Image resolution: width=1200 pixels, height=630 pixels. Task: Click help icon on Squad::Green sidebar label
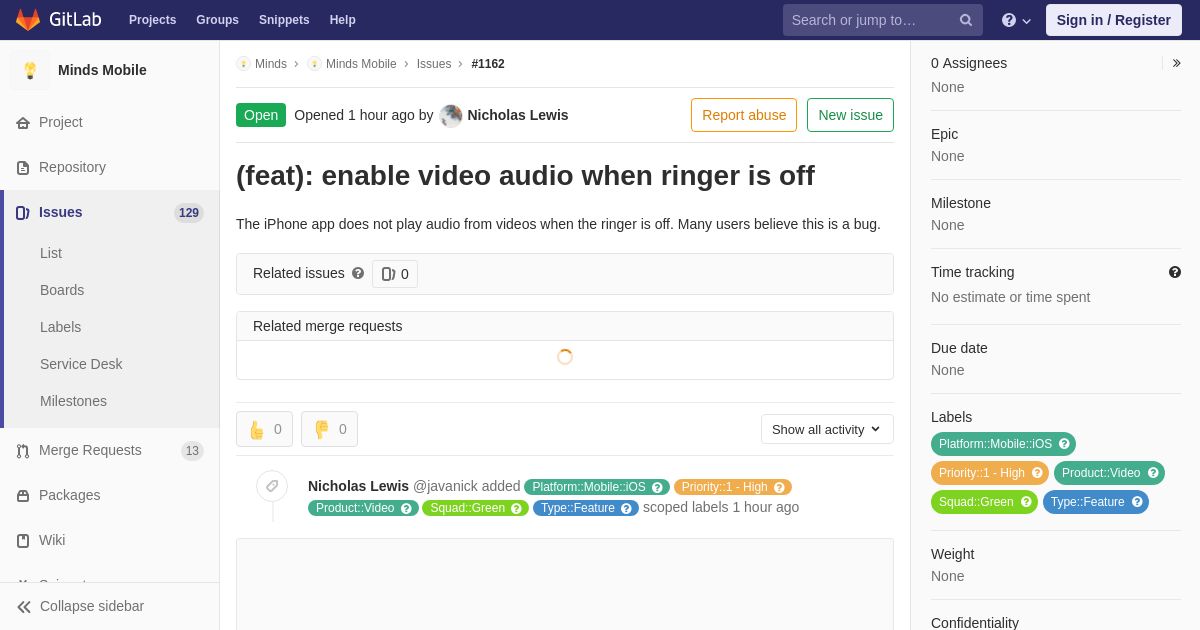1026,502
